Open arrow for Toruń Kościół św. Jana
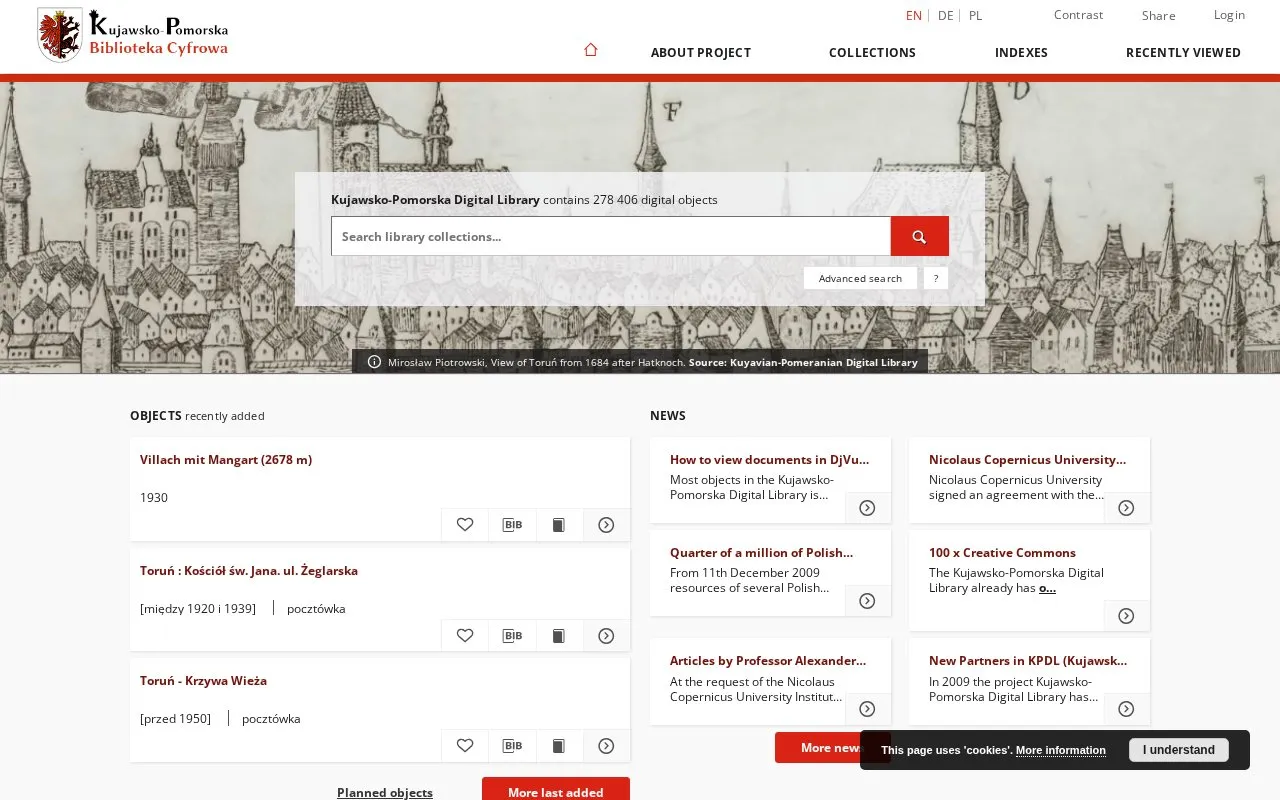1280x800 pixels. pyautogui.click(x=606, y=635)
